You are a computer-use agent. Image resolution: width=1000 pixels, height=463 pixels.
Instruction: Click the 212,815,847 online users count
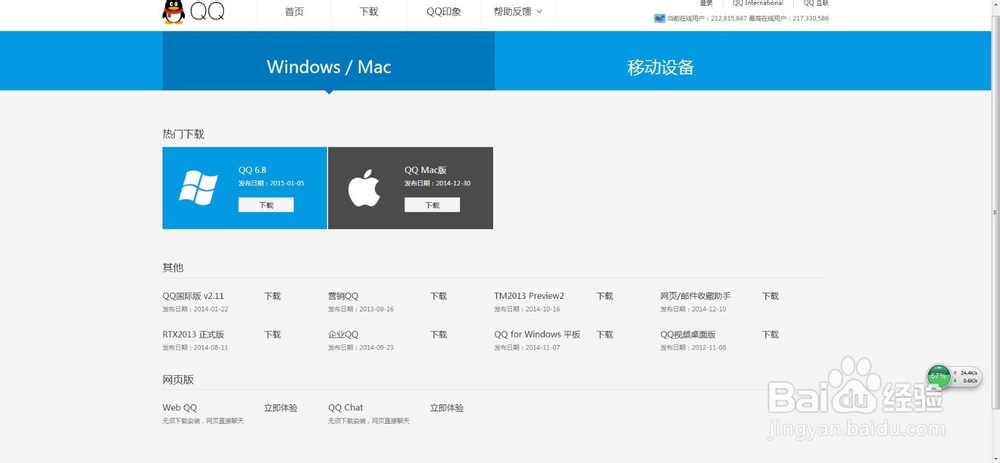point(728,18)
